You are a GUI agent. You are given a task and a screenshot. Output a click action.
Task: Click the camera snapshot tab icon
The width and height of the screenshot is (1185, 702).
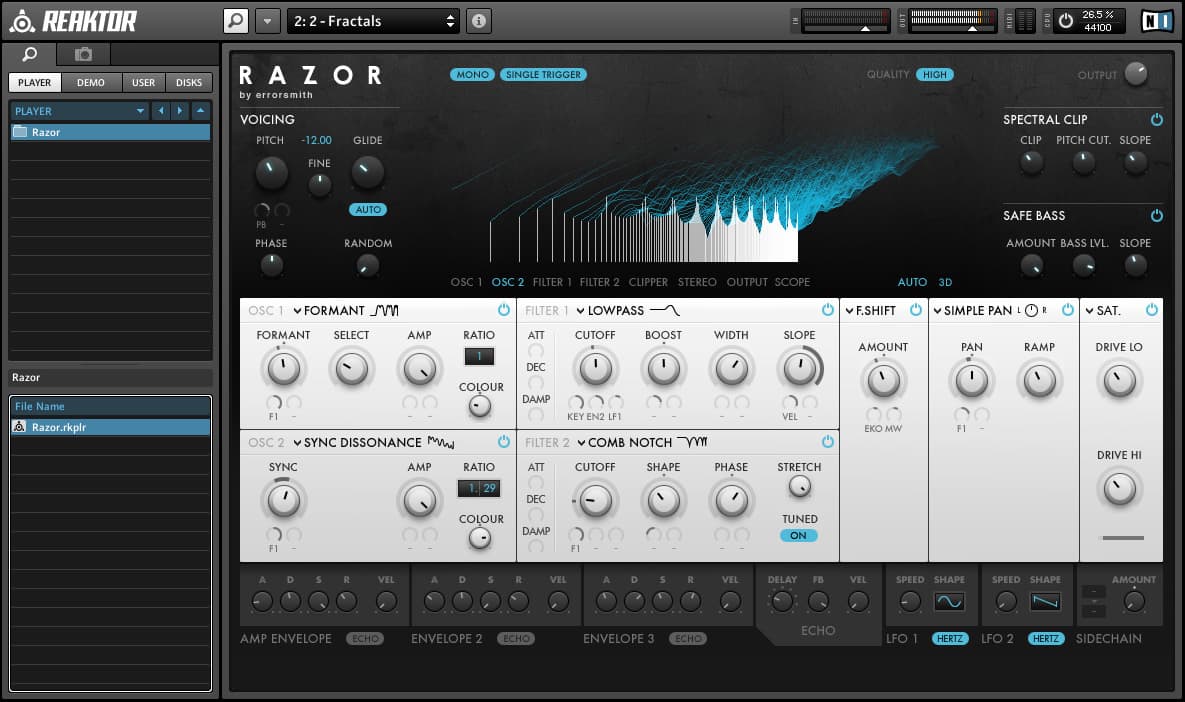click(83, 54)
